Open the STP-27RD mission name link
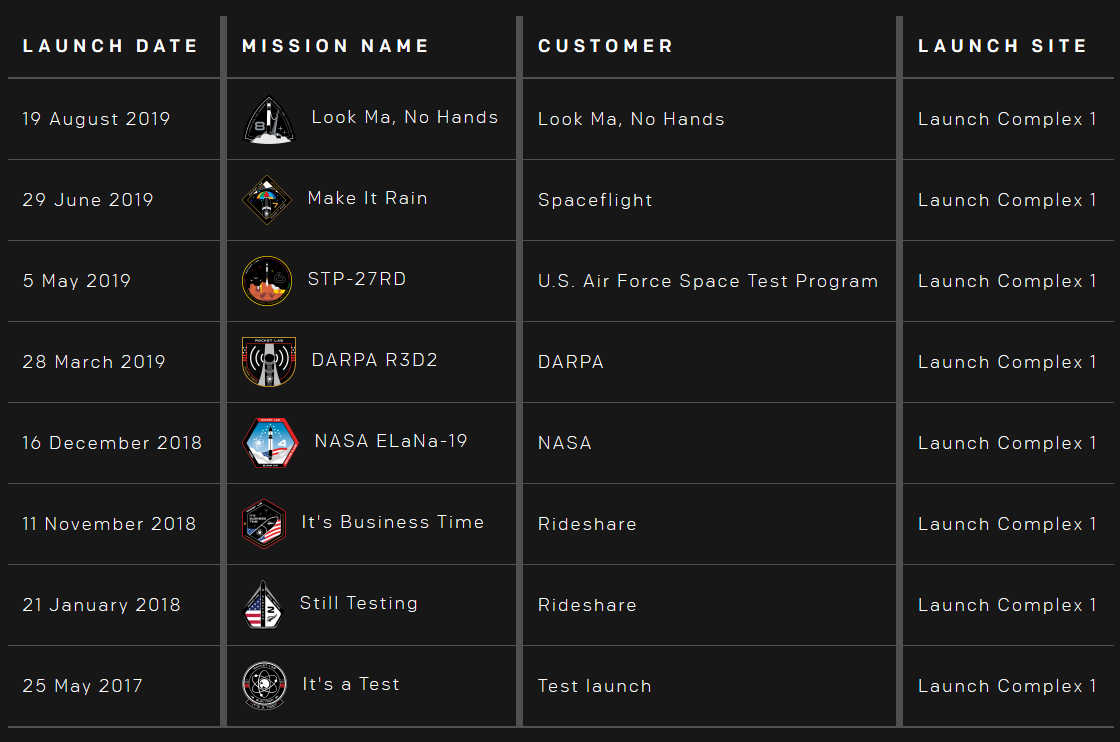This screenshot has height=742, width=1120. [357, 279]
